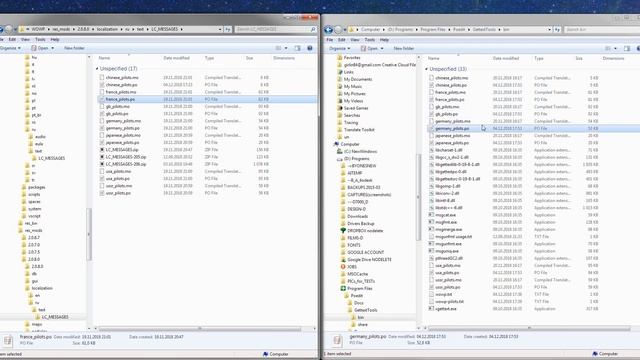Open view options dropdown arrow in LC_MESSAGES window
640x360 pixels.
pyautogui.click(x=286, y=48)
